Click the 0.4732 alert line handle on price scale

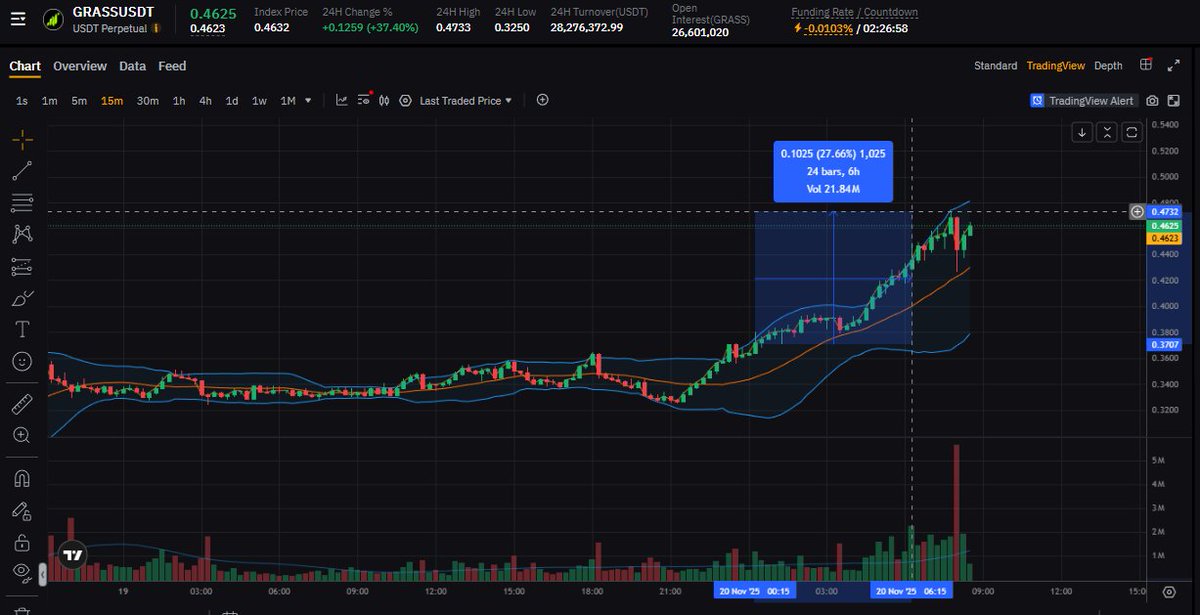click(x=1138, y=211)
